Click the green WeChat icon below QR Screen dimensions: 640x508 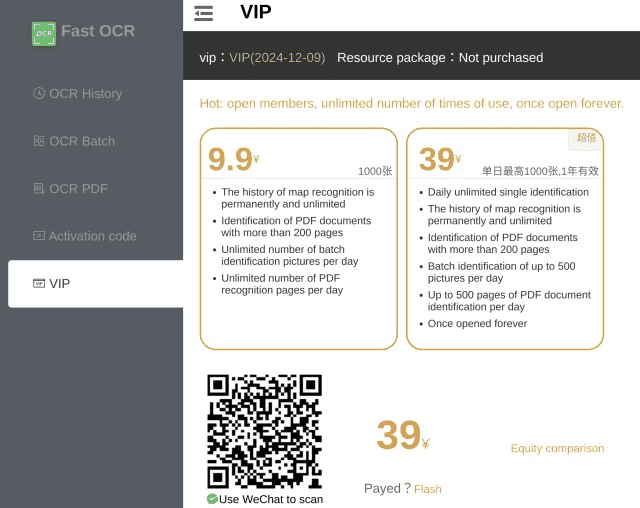coord(212,499)
